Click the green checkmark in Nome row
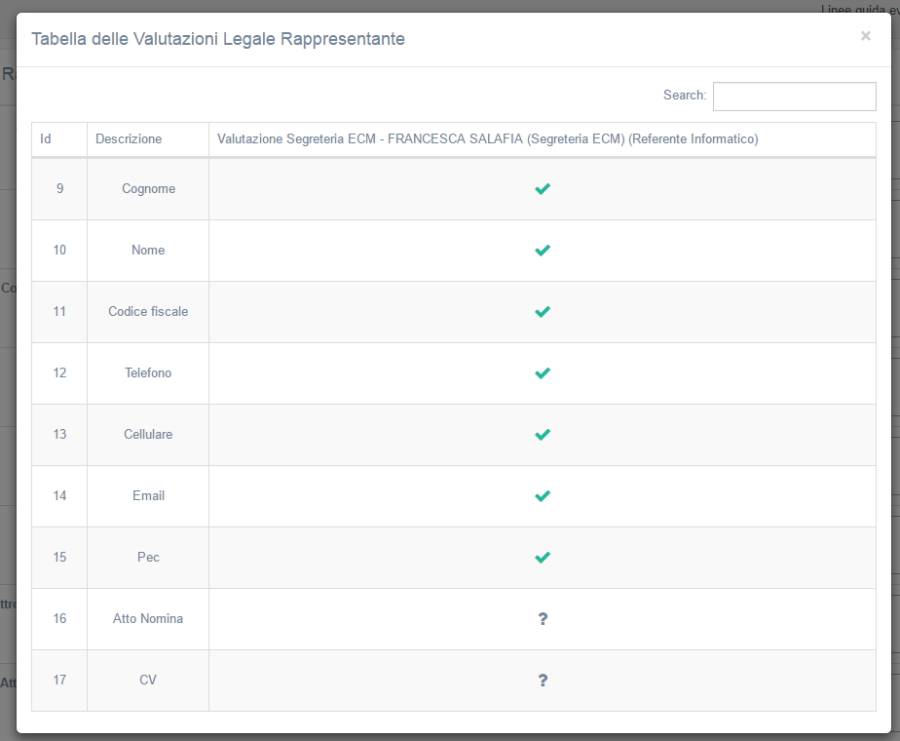 pyautogui.click(x=542, y=250)
